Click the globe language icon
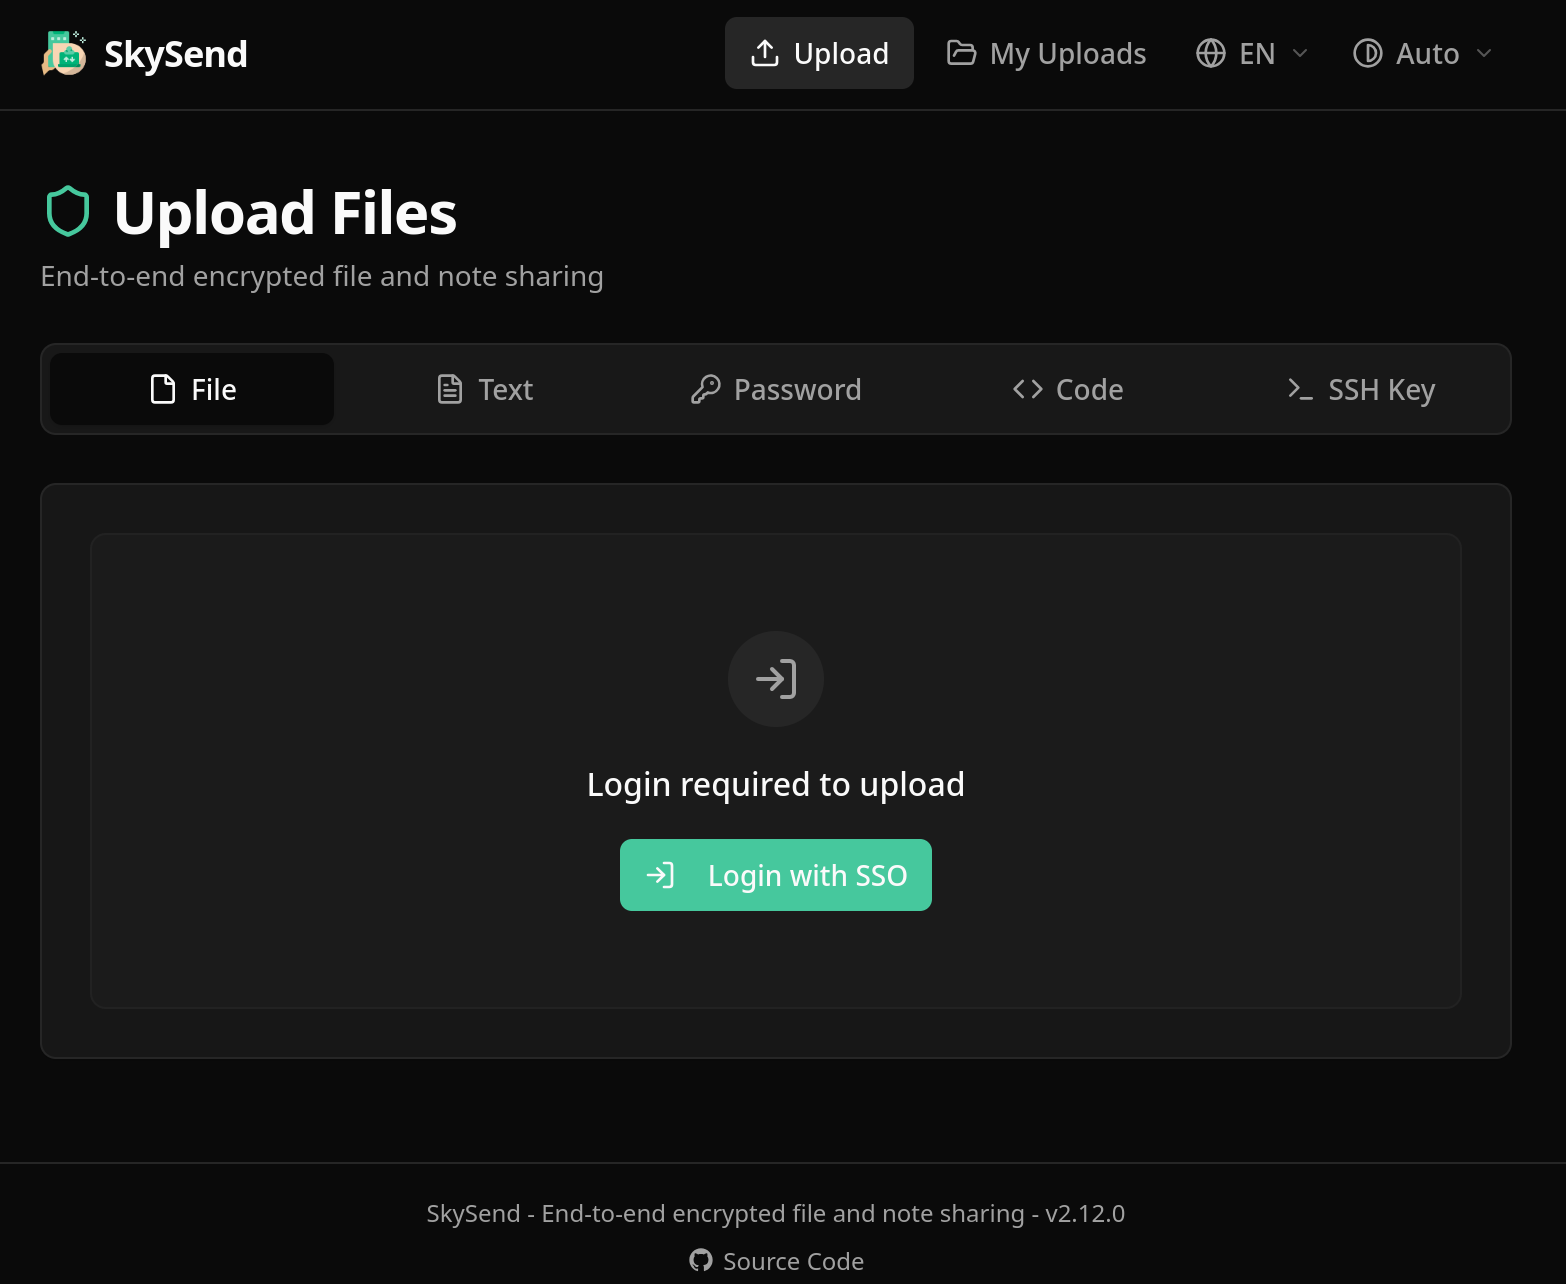Image resolution: width=1566 pixels, height=1284 pixels. (x=1211, y=53)
